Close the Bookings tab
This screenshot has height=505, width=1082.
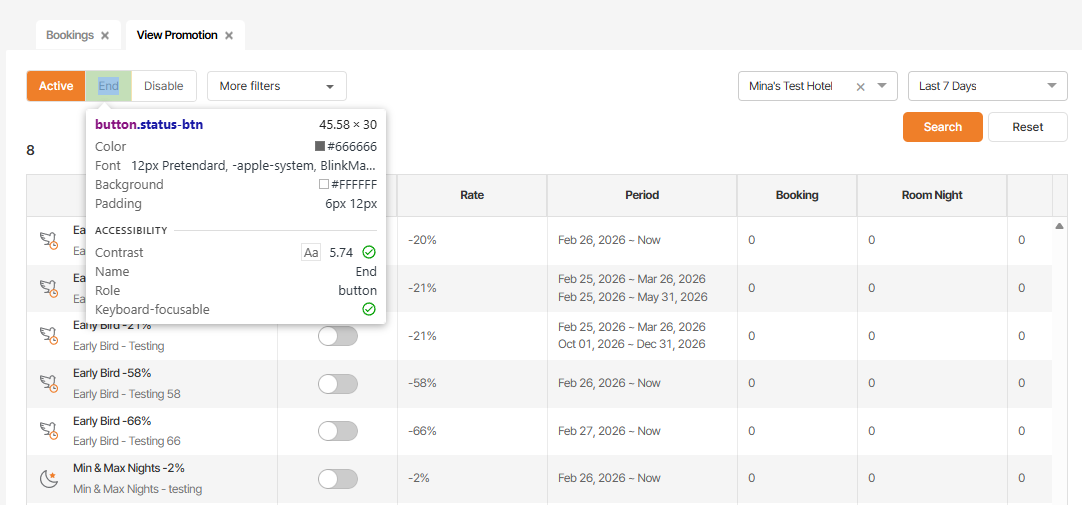pos(105,35)
